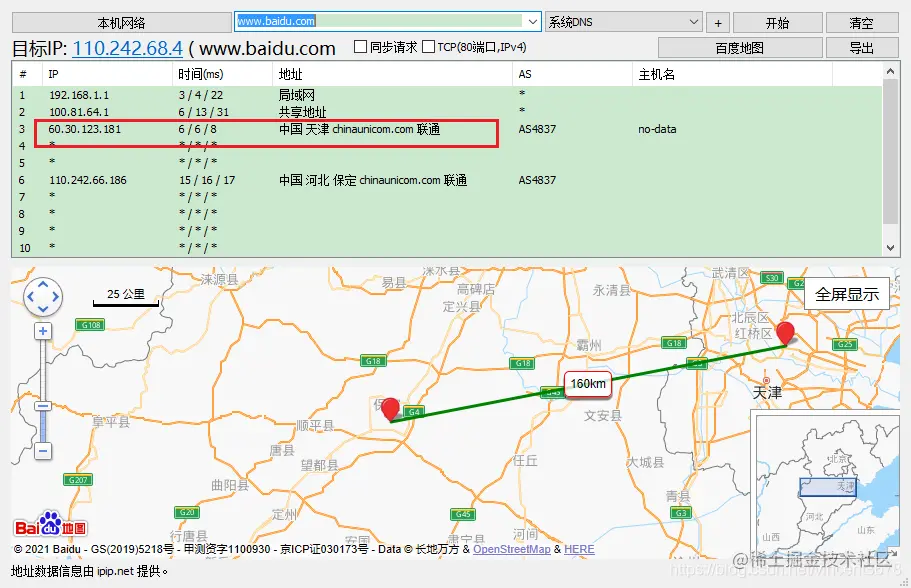
Task: Click the G207 highway badge
Action: pos(78,479)
